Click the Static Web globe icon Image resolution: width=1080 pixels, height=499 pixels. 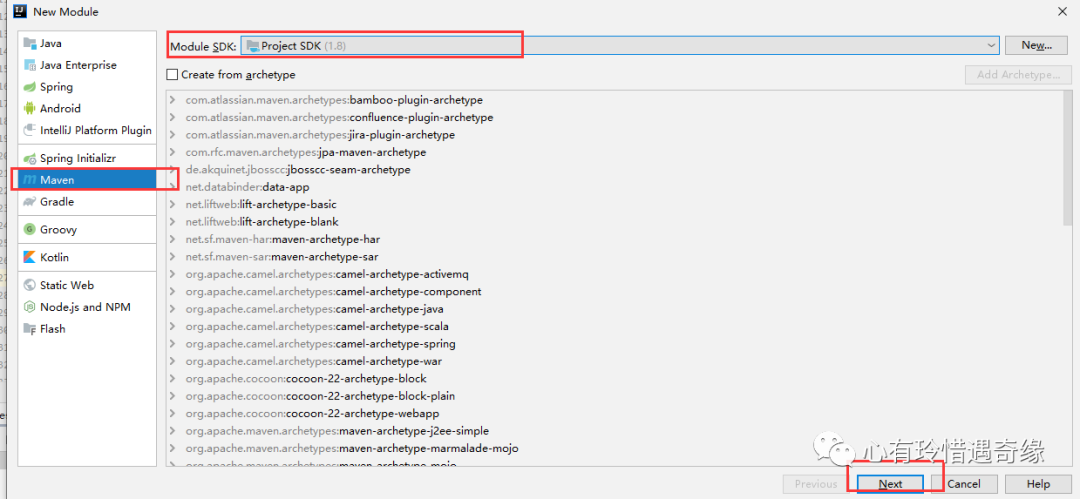click(x=30, y=285)
